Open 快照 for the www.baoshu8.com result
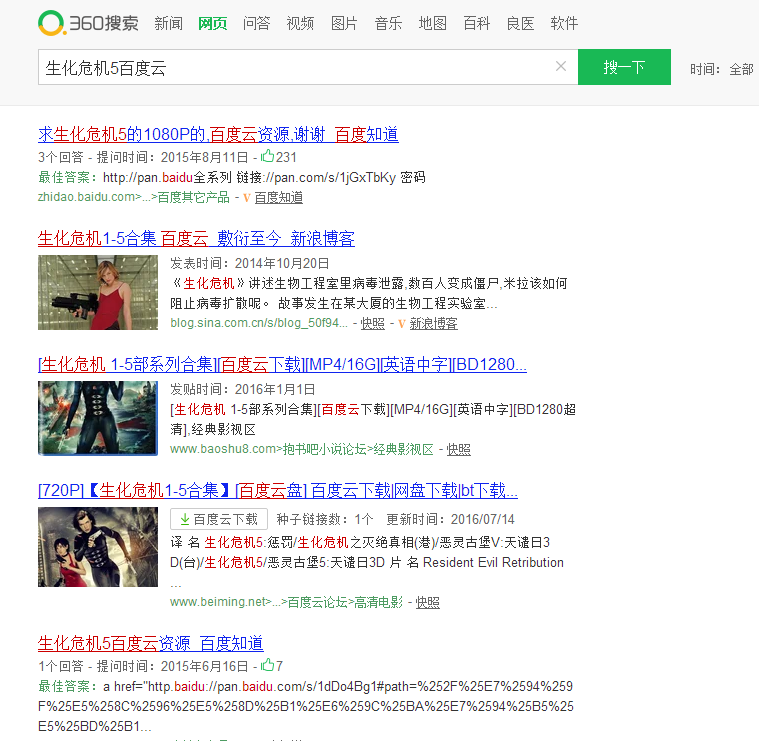Viewport: 759px width, 741px height. [x=458, y=450]
